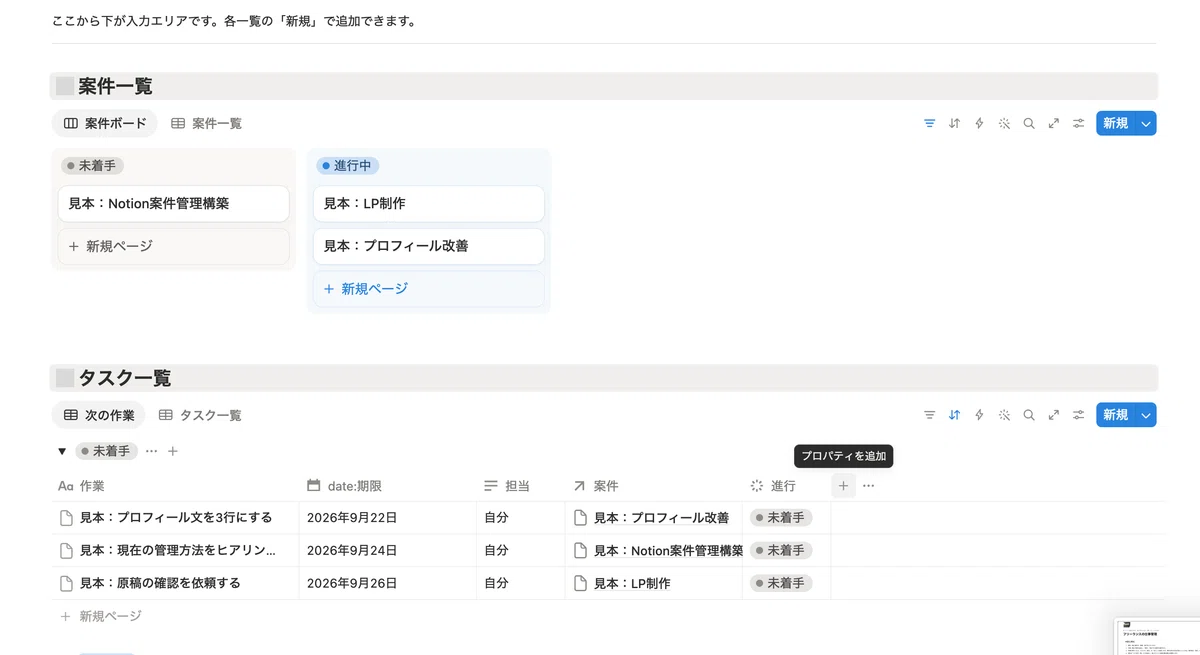Screen dimensions: 1200x655
Task: Open 案件一覧 database in full page
Action: click(1054, 123)
